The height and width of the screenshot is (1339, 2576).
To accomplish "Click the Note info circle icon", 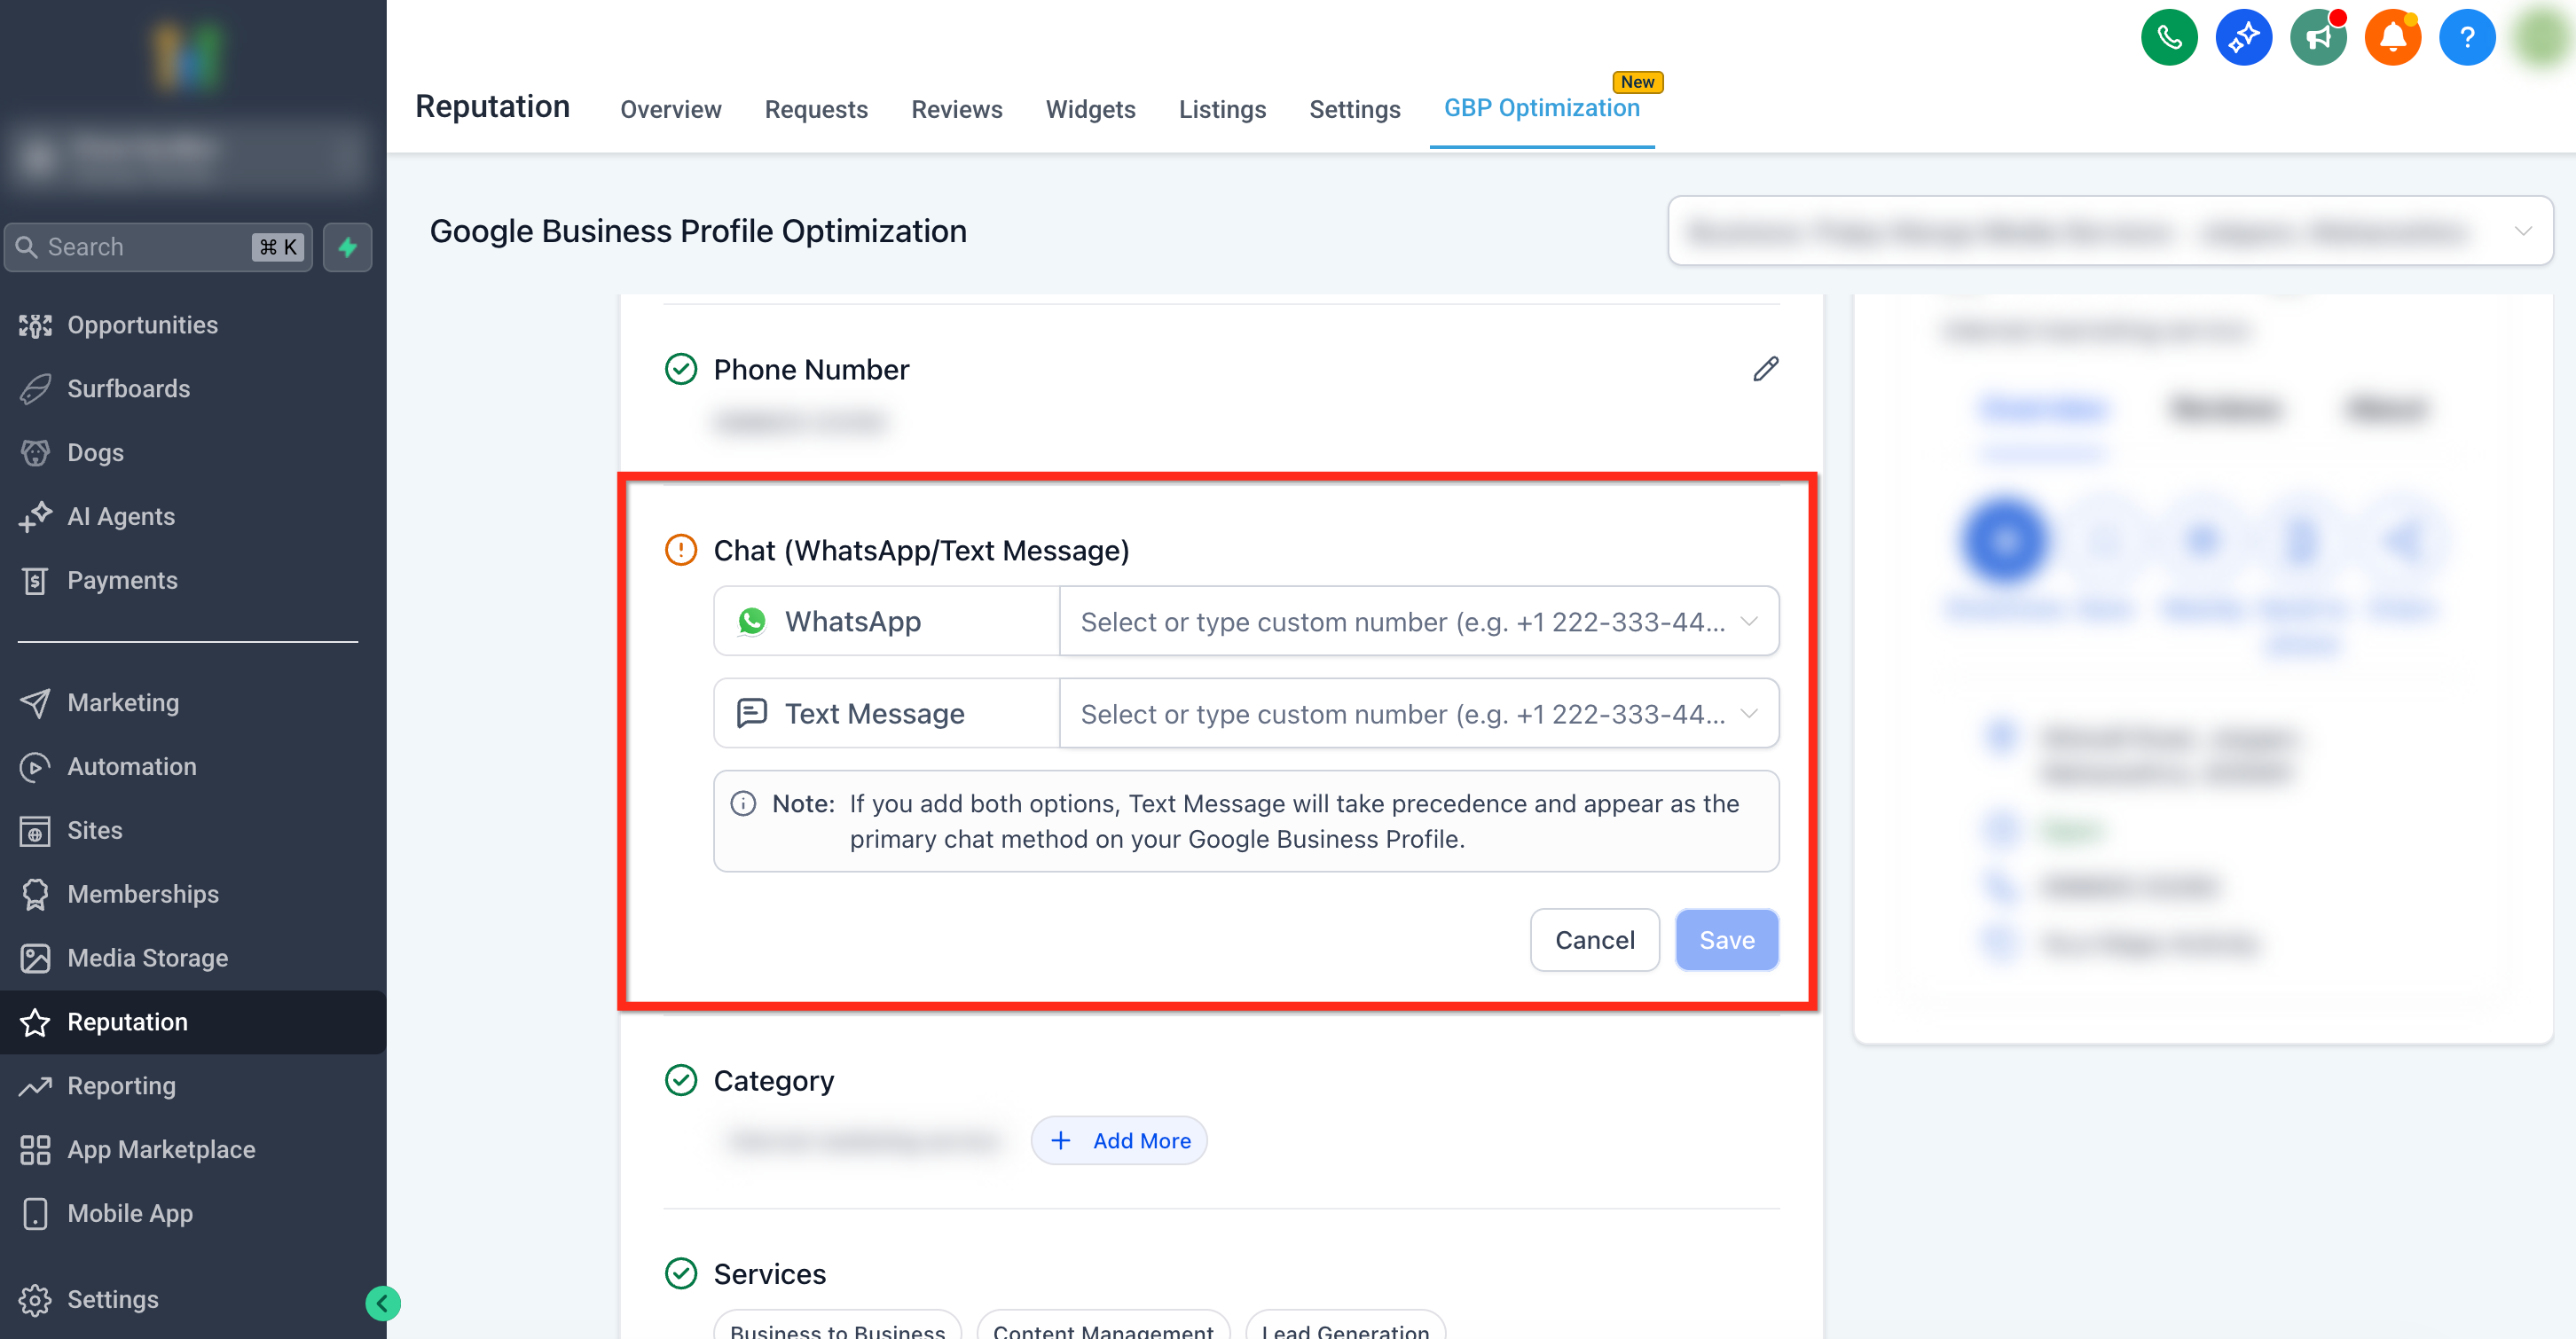I will pos(743,803).
